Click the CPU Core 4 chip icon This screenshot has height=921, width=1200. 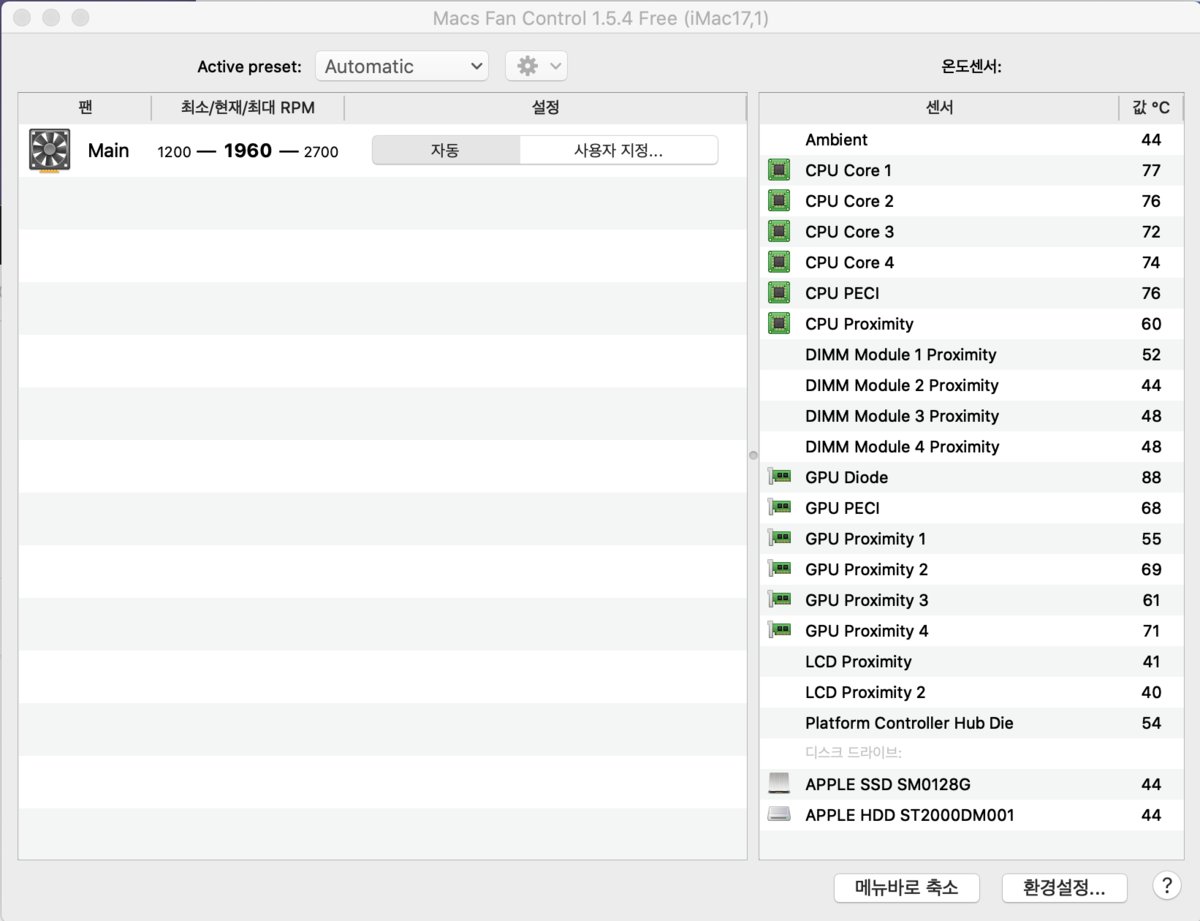tap(779, 262)
